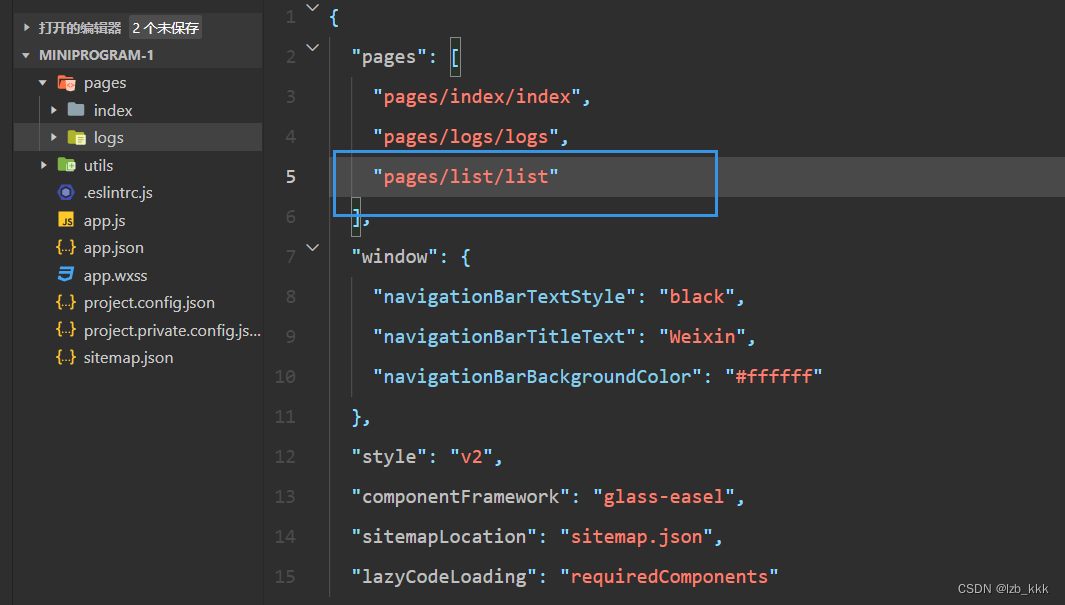Click line number 15 in gutter
Screen dimensions: 1065x605
(x=285, y=577)
